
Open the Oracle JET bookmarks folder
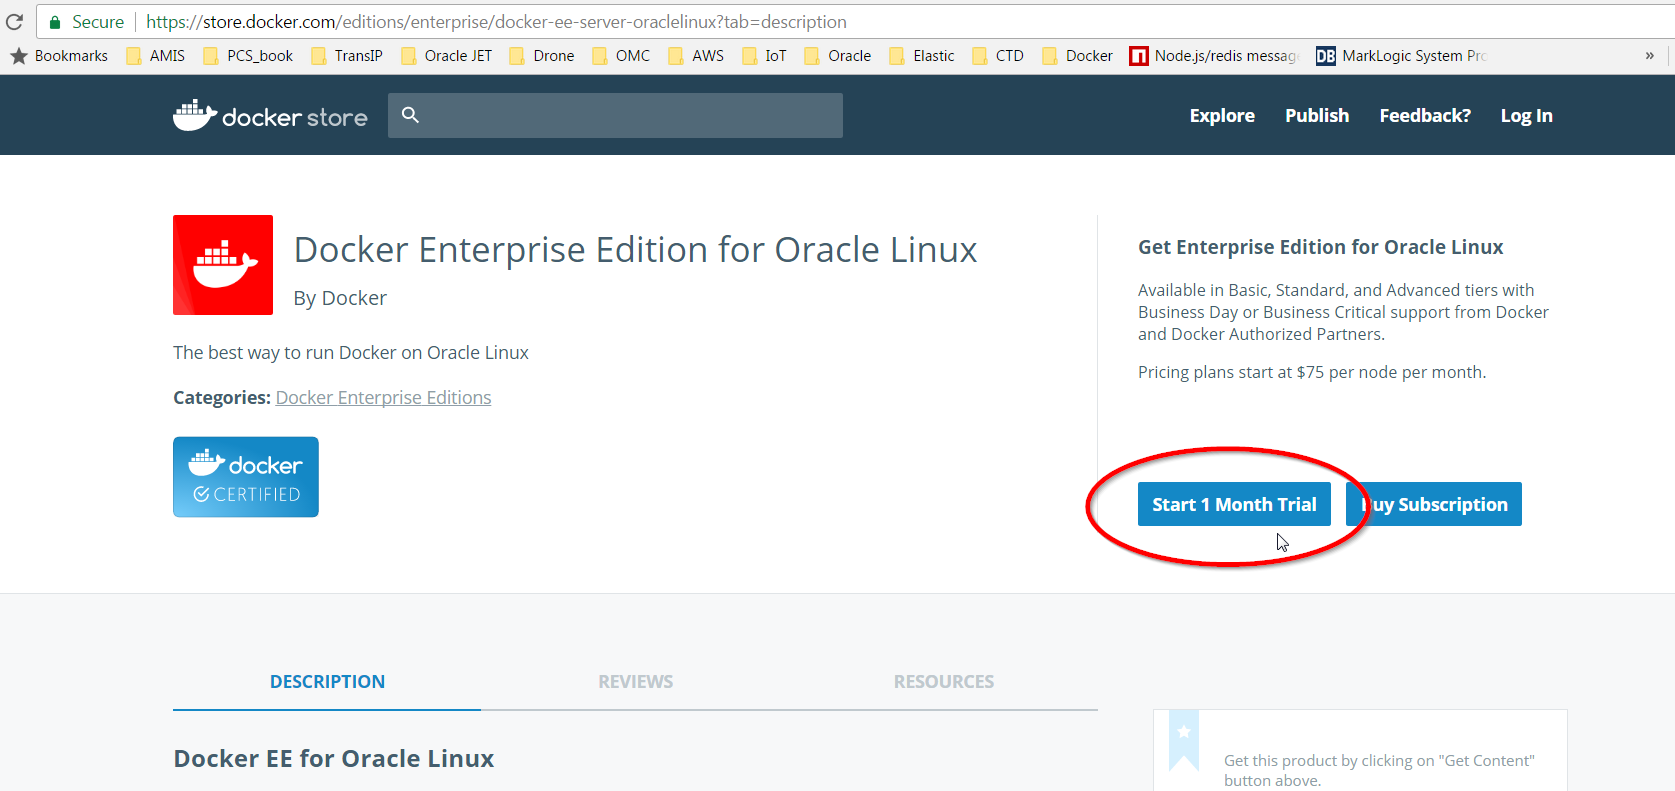point(447,56)
